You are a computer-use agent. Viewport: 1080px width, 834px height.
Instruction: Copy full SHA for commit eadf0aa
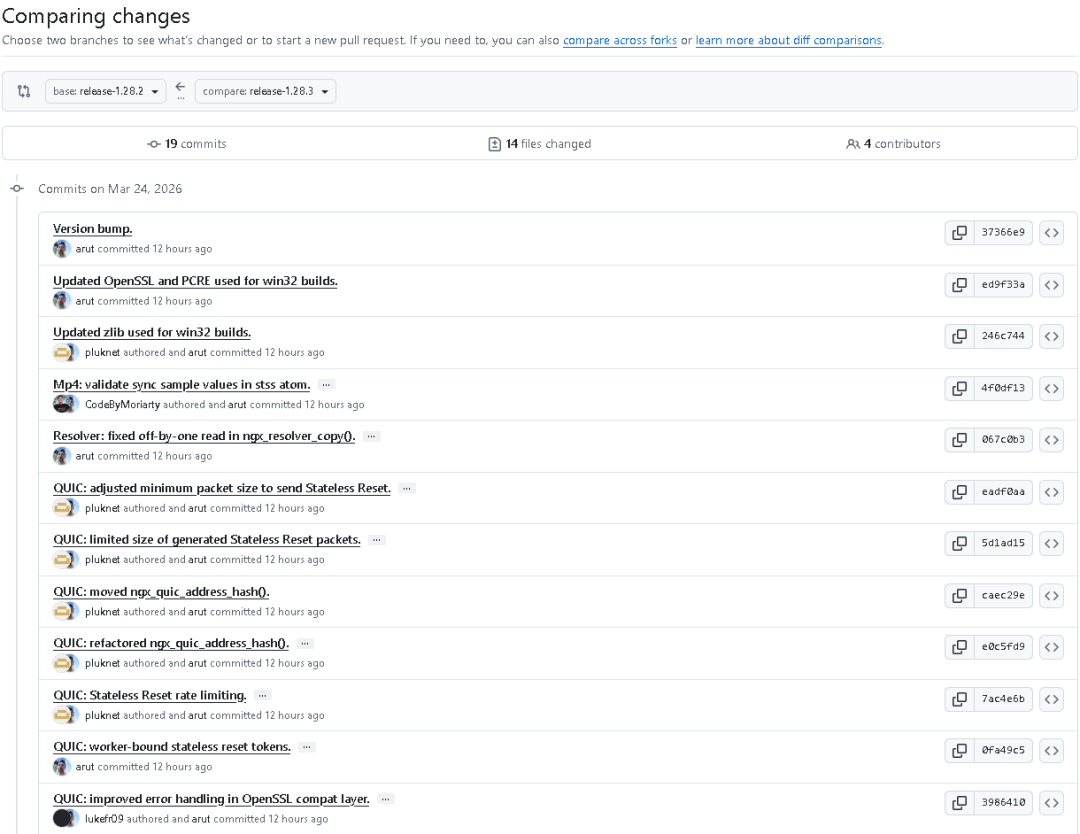click(959, 492)
